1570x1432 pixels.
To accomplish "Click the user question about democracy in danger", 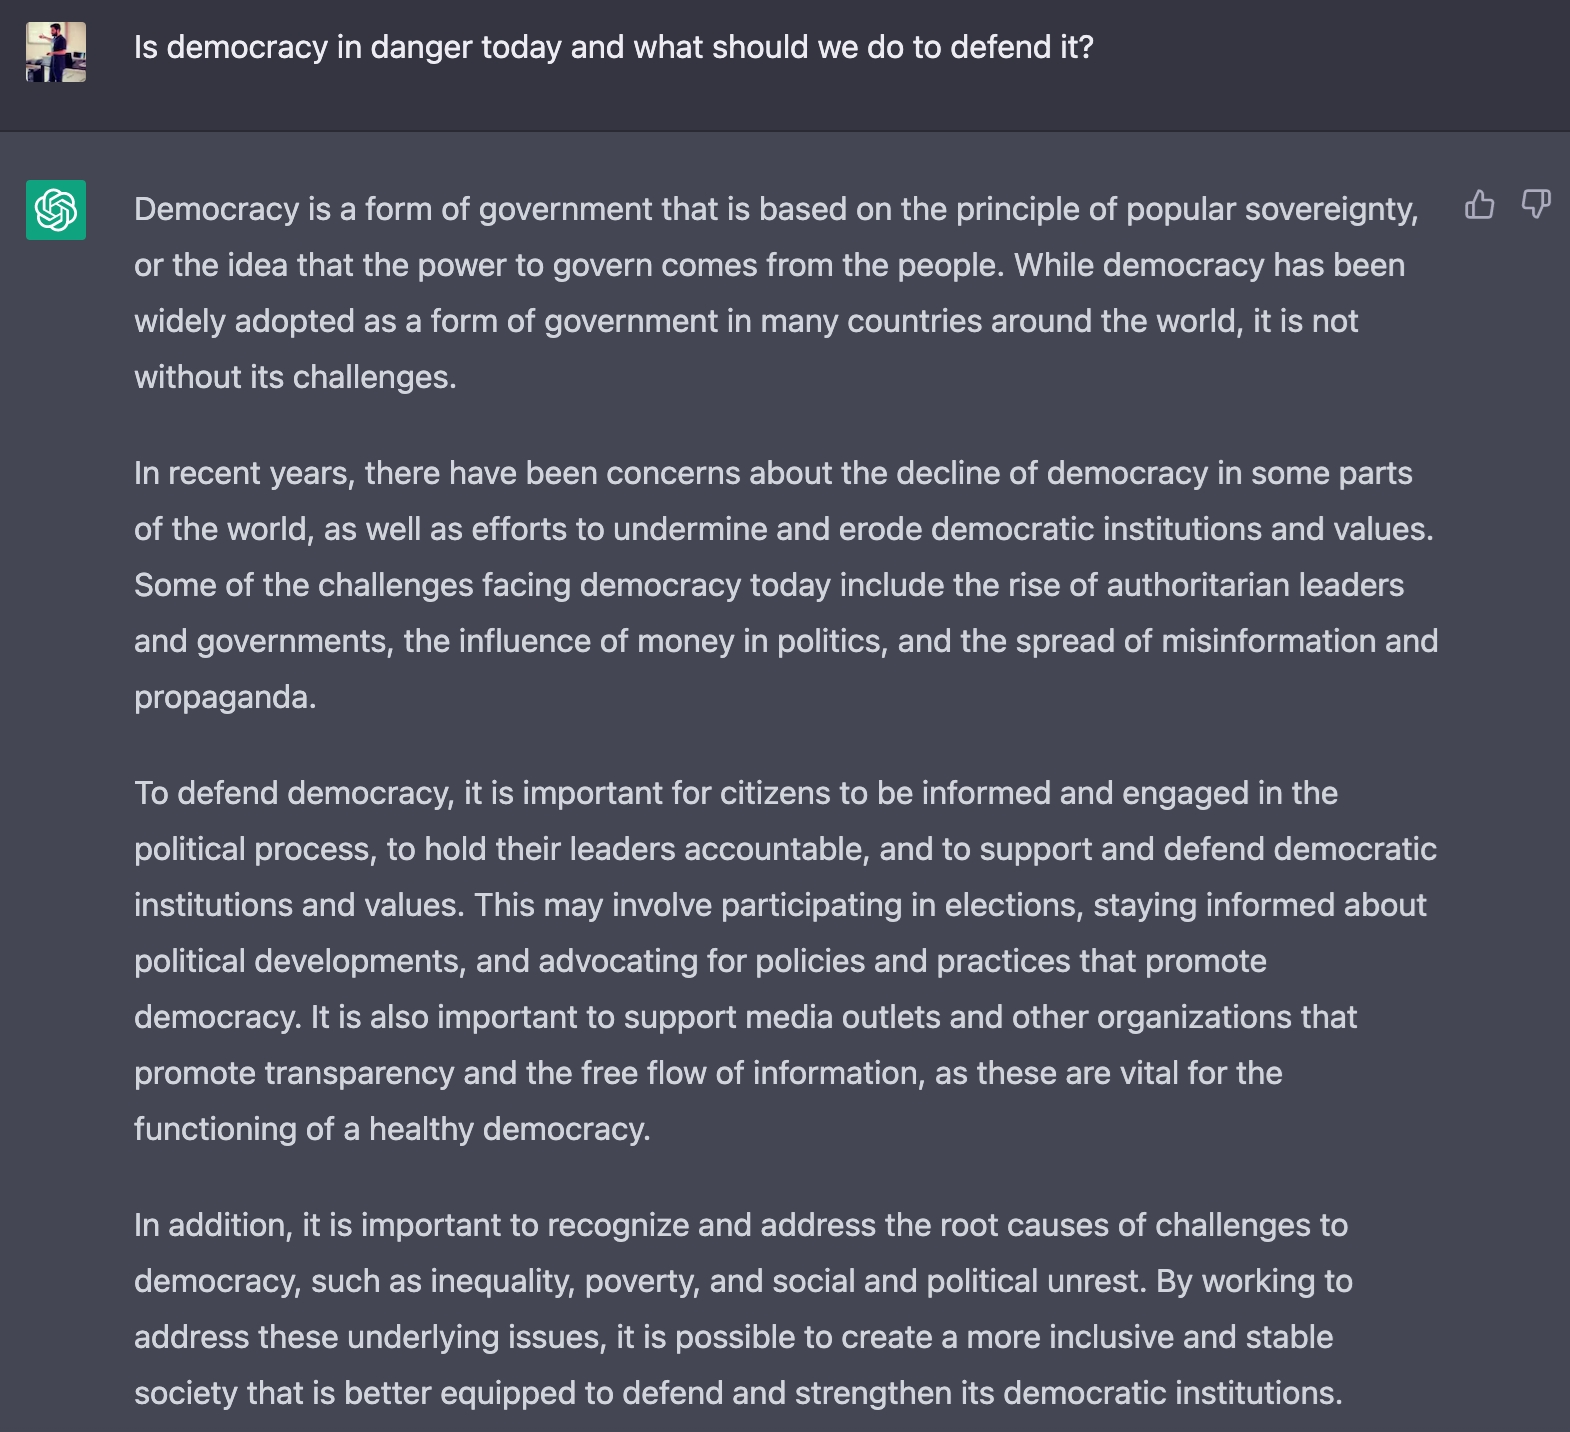I will click(614, 47).
